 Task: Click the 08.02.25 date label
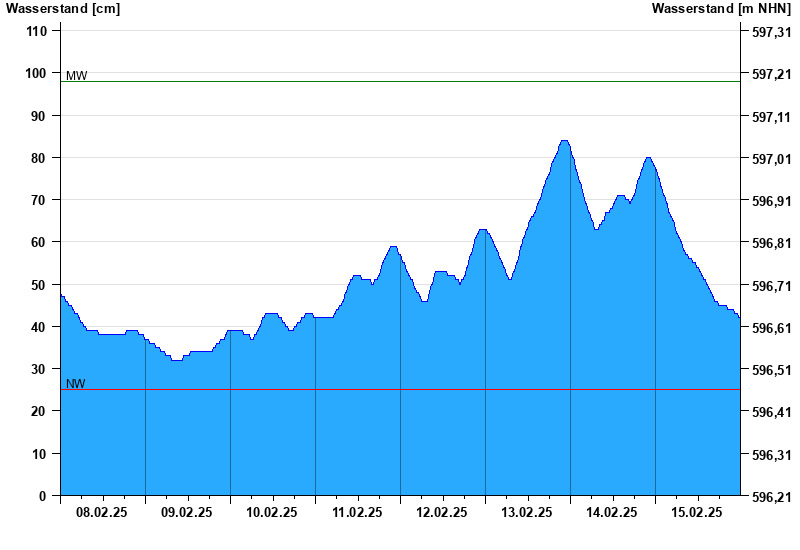tap(102, 512)
